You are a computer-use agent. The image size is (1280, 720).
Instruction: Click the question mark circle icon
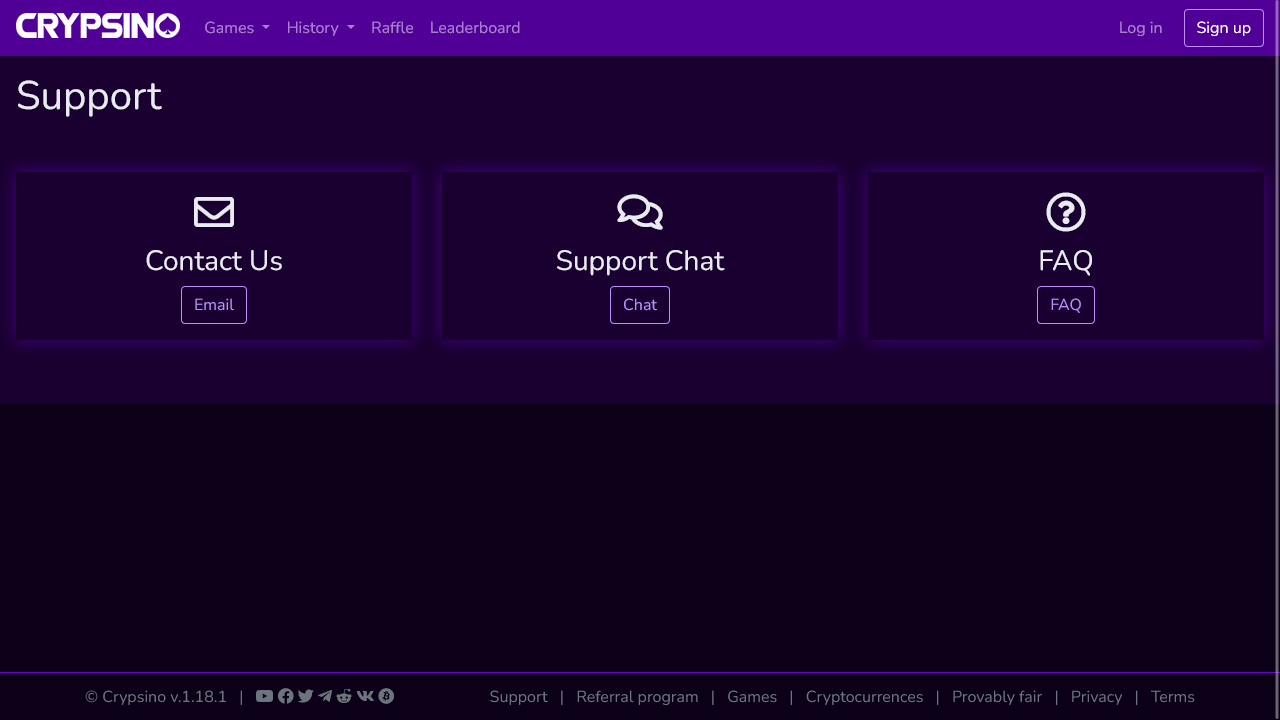click(x=1066, y=212)
